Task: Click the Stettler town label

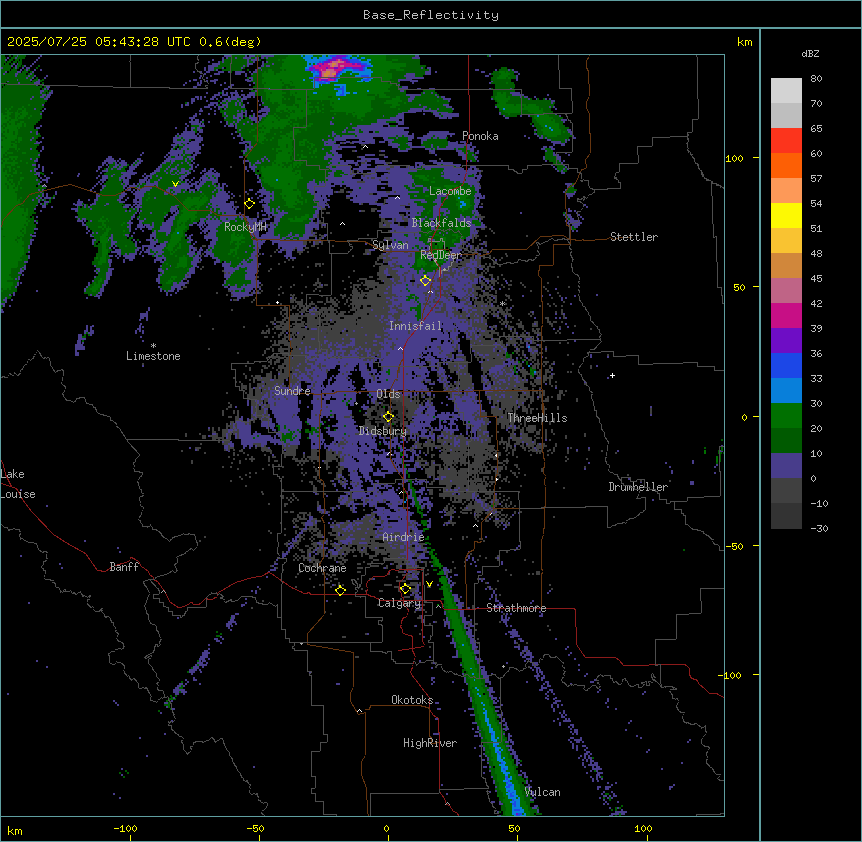Action: click(634, 237)
